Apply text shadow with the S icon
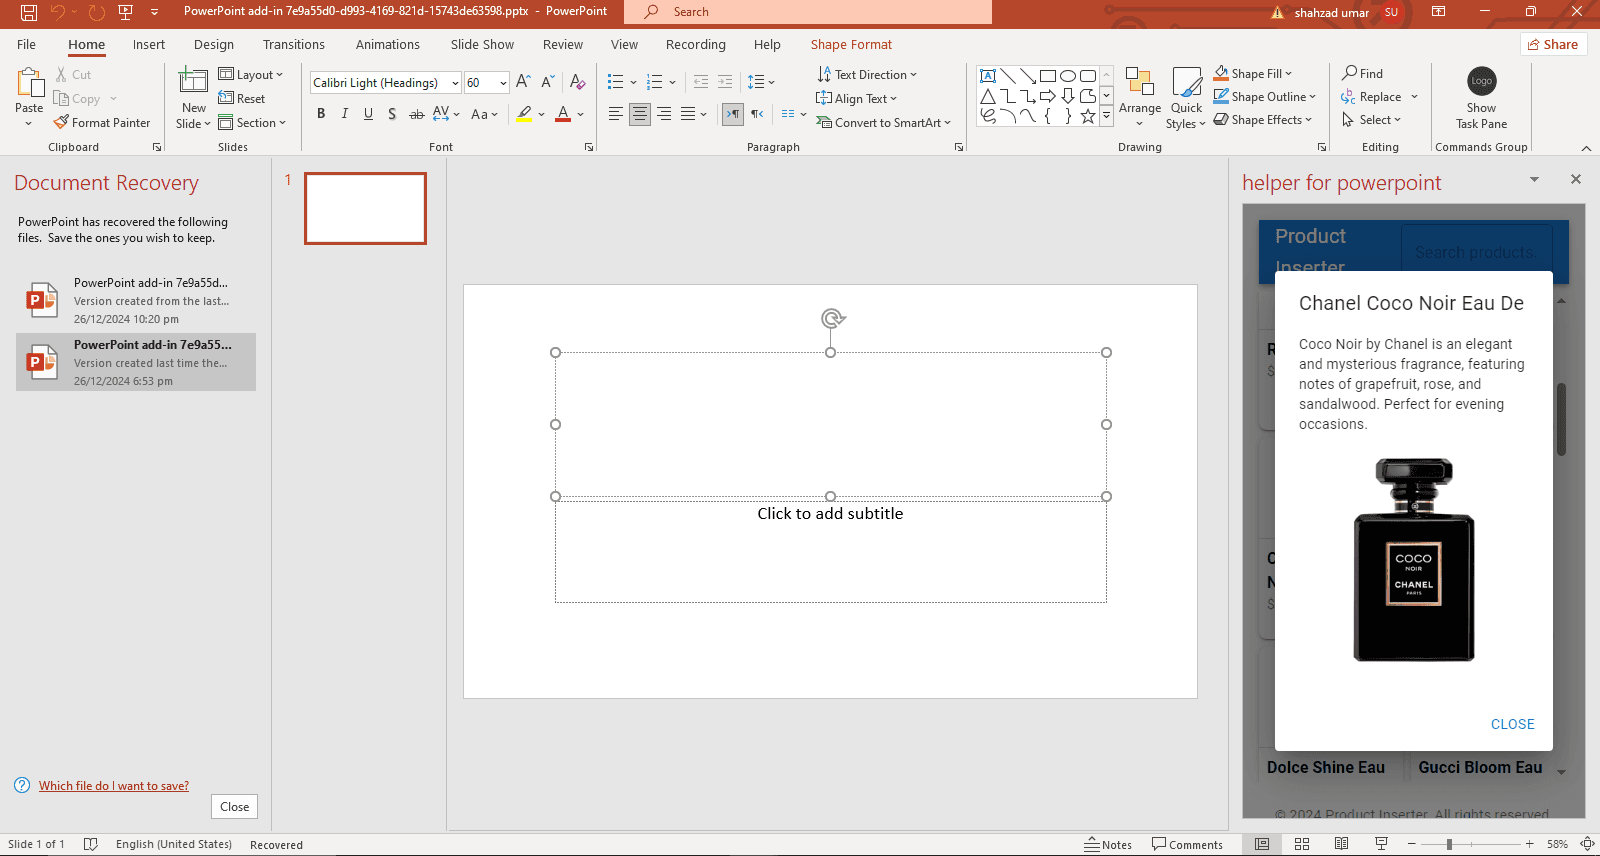 392,114
